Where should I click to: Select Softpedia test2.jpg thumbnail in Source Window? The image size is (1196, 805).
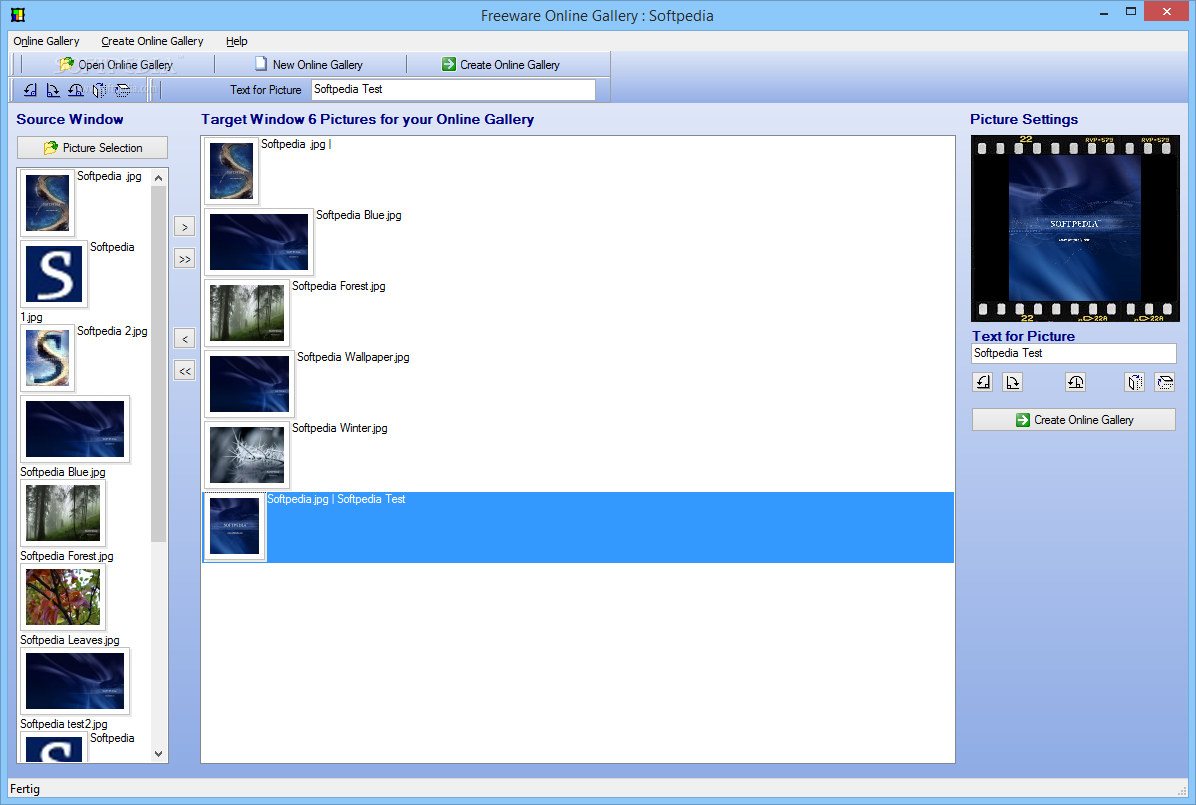pos(75,681)
